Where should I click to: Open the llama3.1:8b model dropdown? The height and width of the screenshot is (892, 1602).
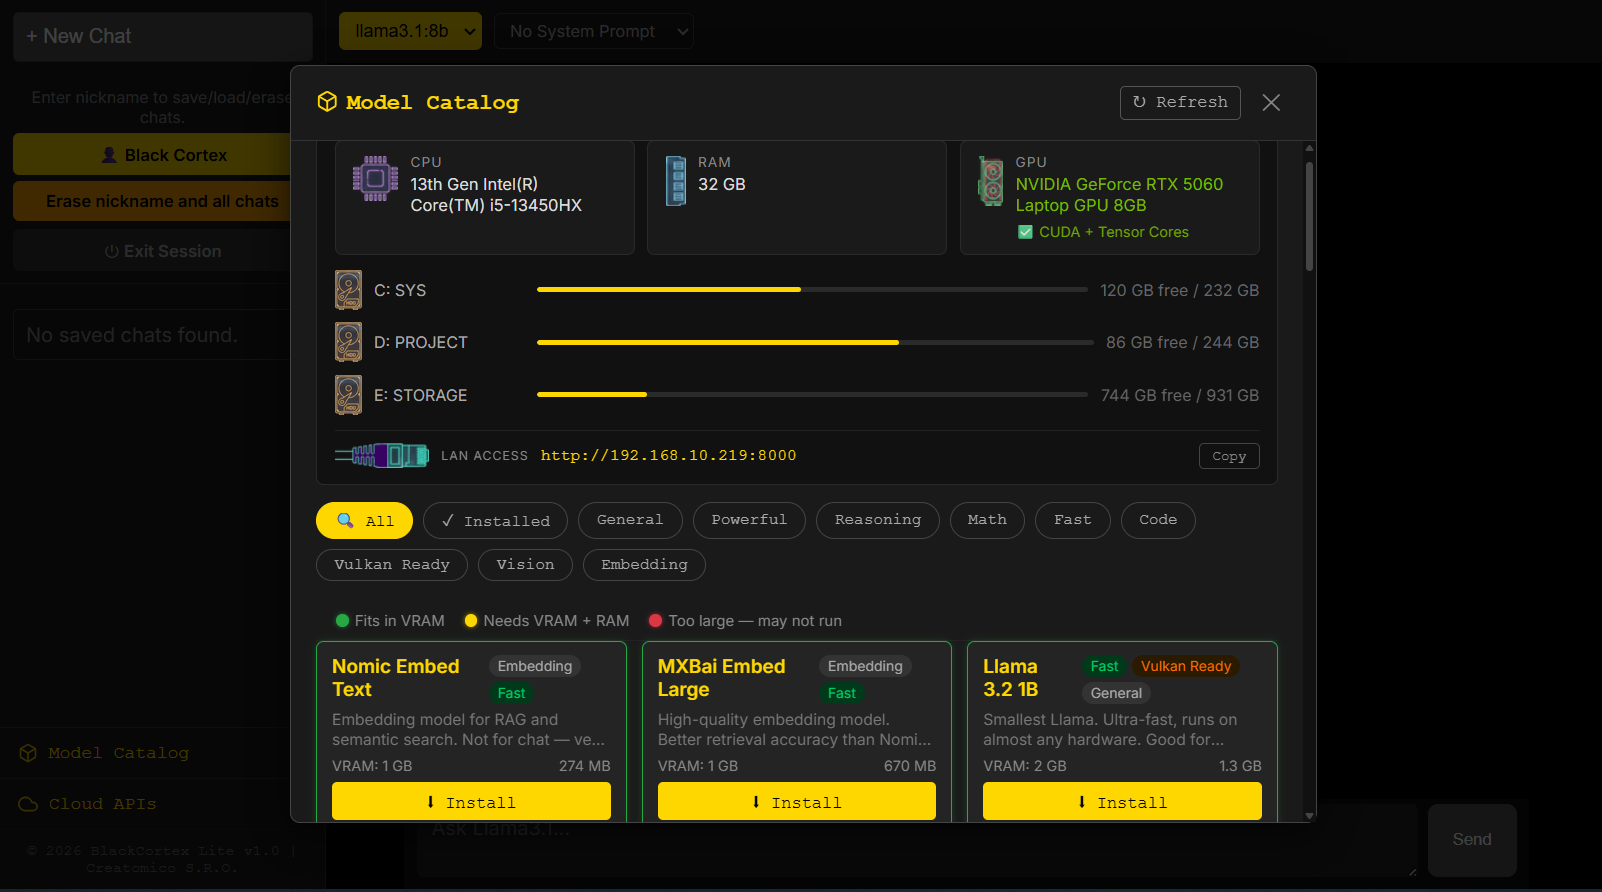[x=410, y=31]
